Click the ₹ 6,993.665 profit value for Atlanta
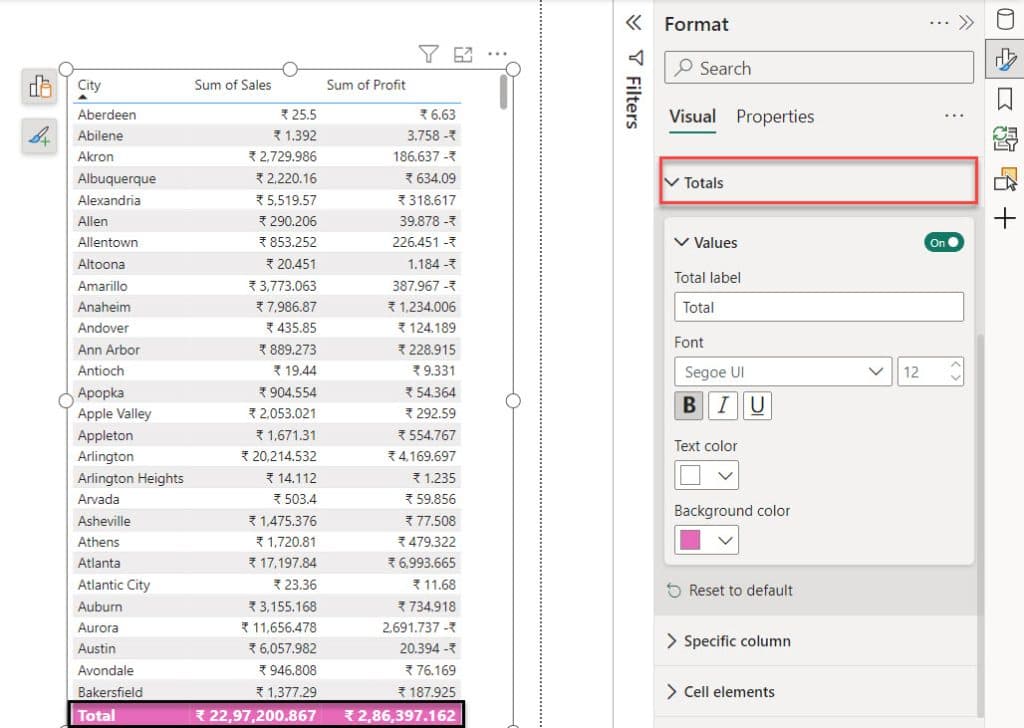Image resolution: width=1024 pixels, height=728 pixels. click(x=422, y=563)
